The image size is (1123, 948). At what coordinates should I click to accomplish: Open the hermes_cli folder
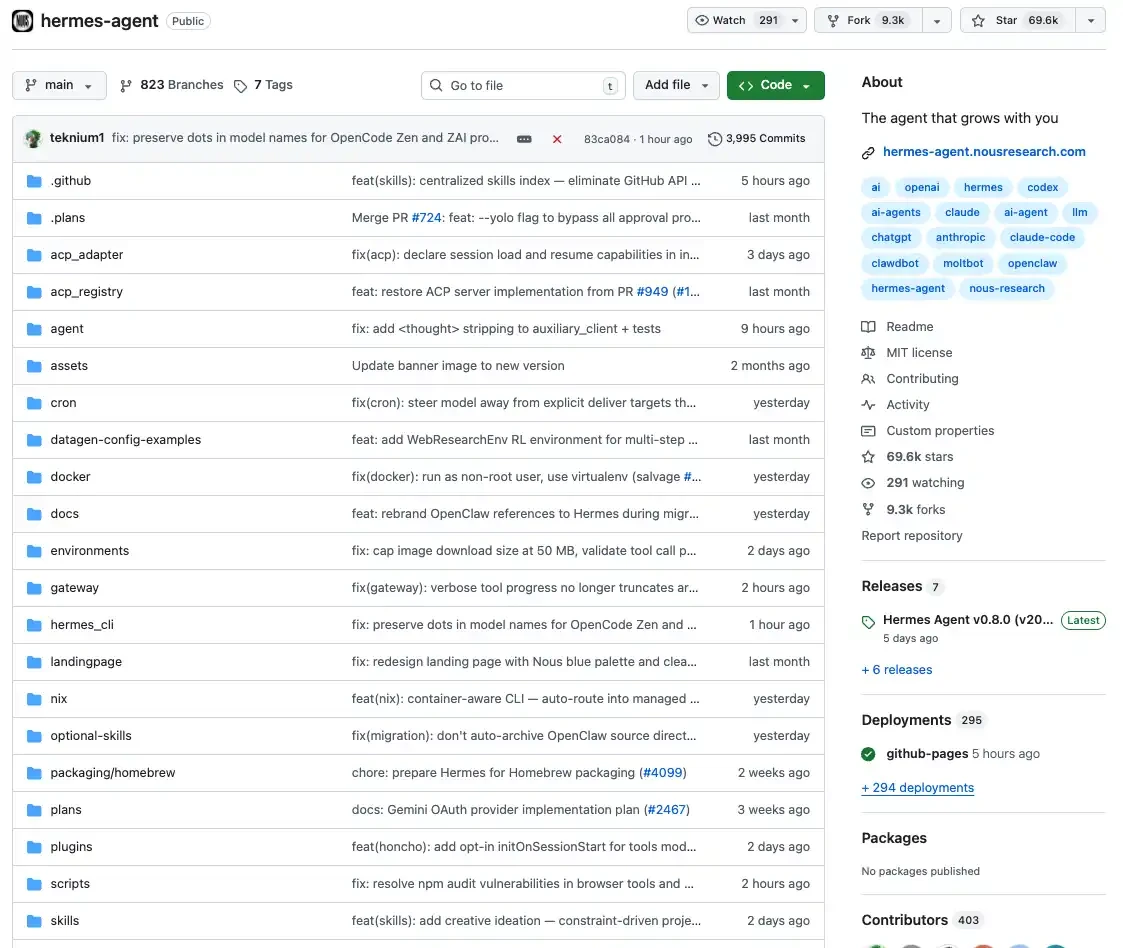click(82, 625)
